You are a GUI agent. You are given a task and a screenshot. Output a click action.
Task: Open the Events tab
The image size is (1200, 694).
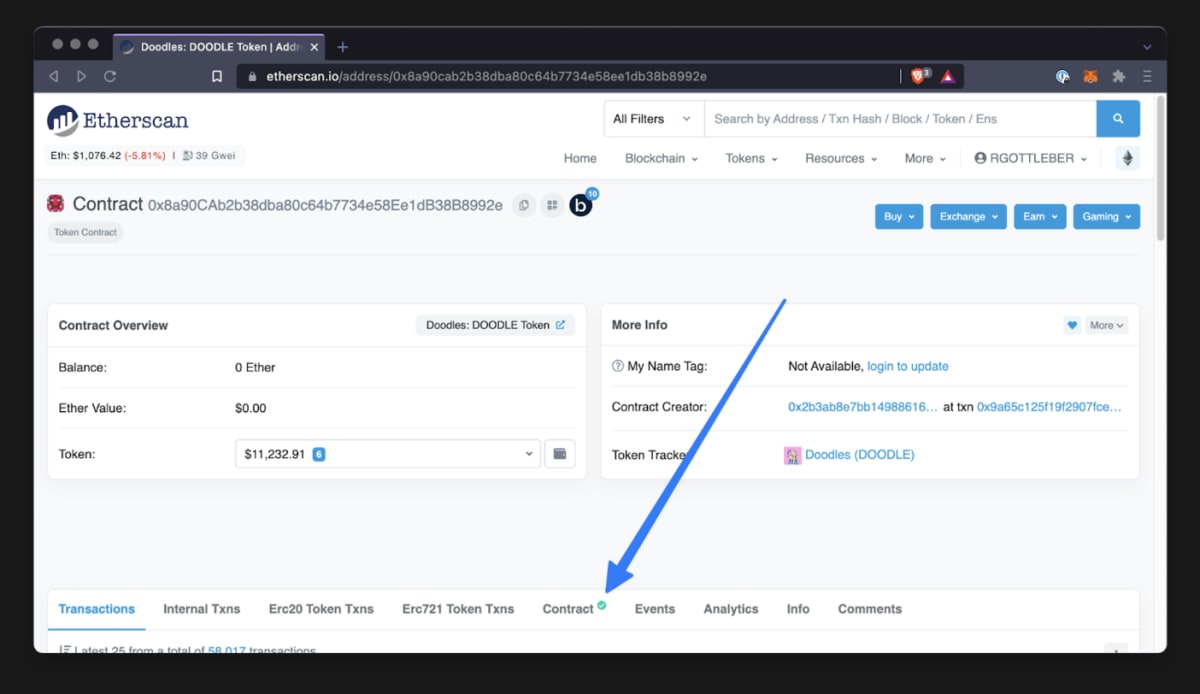[x=655, y=609]
